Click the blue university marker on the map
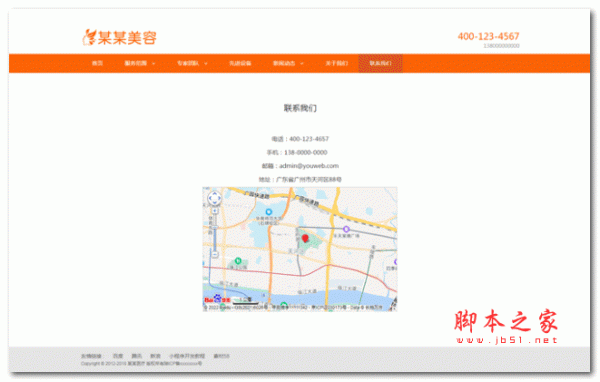This screenshot has width=600, height=382. point(269,212)
